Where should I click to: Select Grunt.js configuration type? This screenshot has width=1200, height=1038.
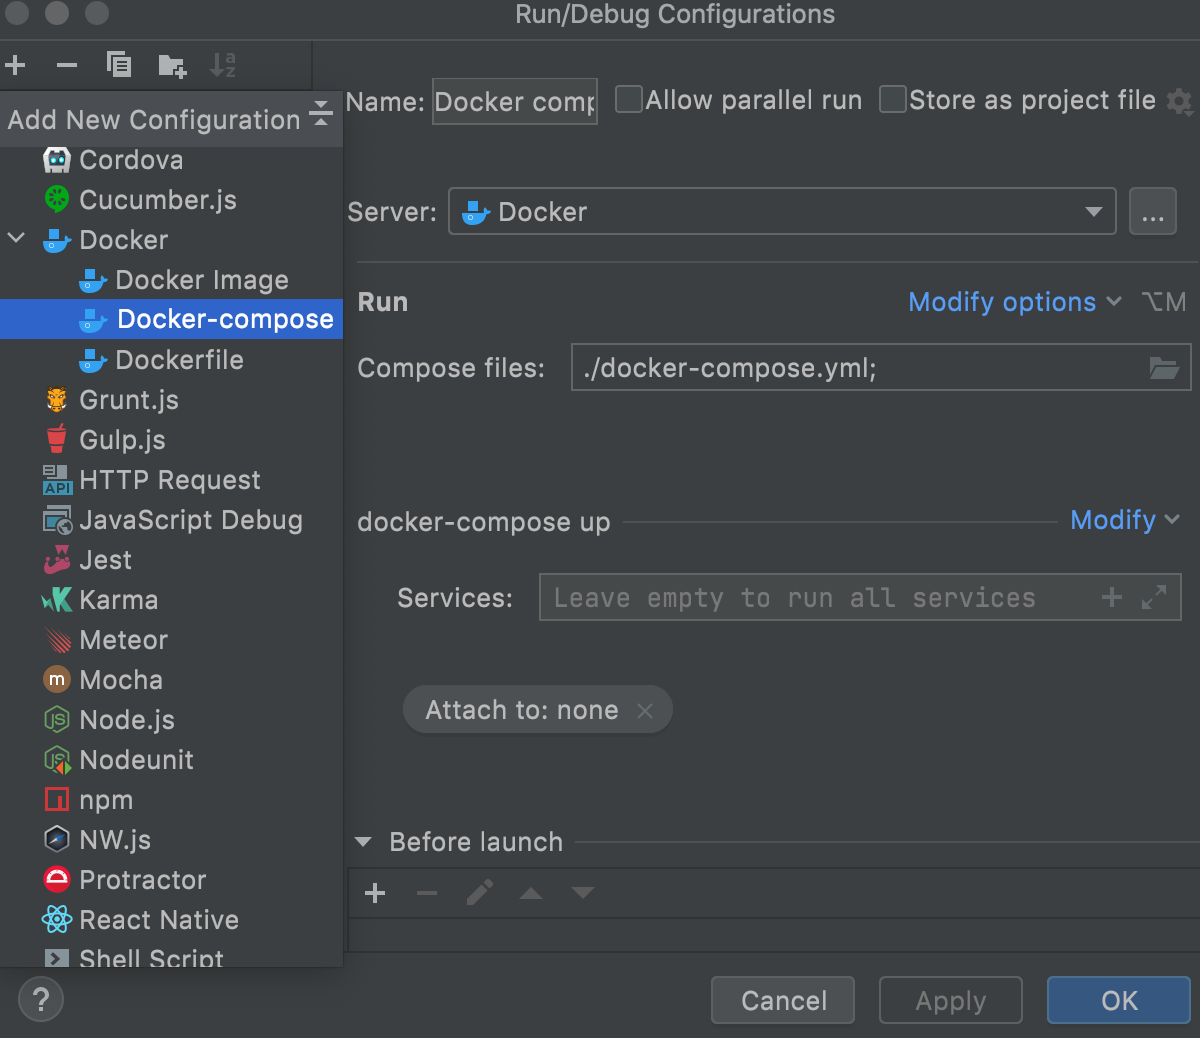click(171, 400)
